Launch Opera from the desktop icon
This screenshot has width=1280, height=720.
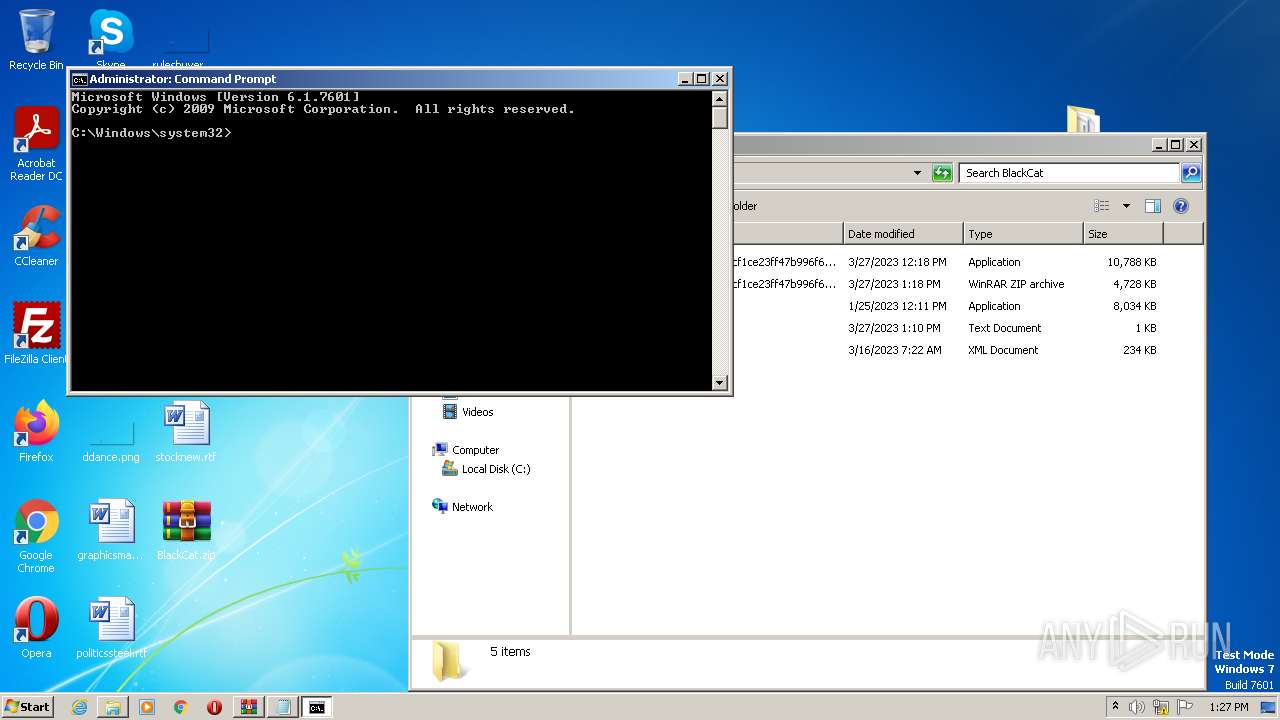pyautogui.click(x=36, y=628)
